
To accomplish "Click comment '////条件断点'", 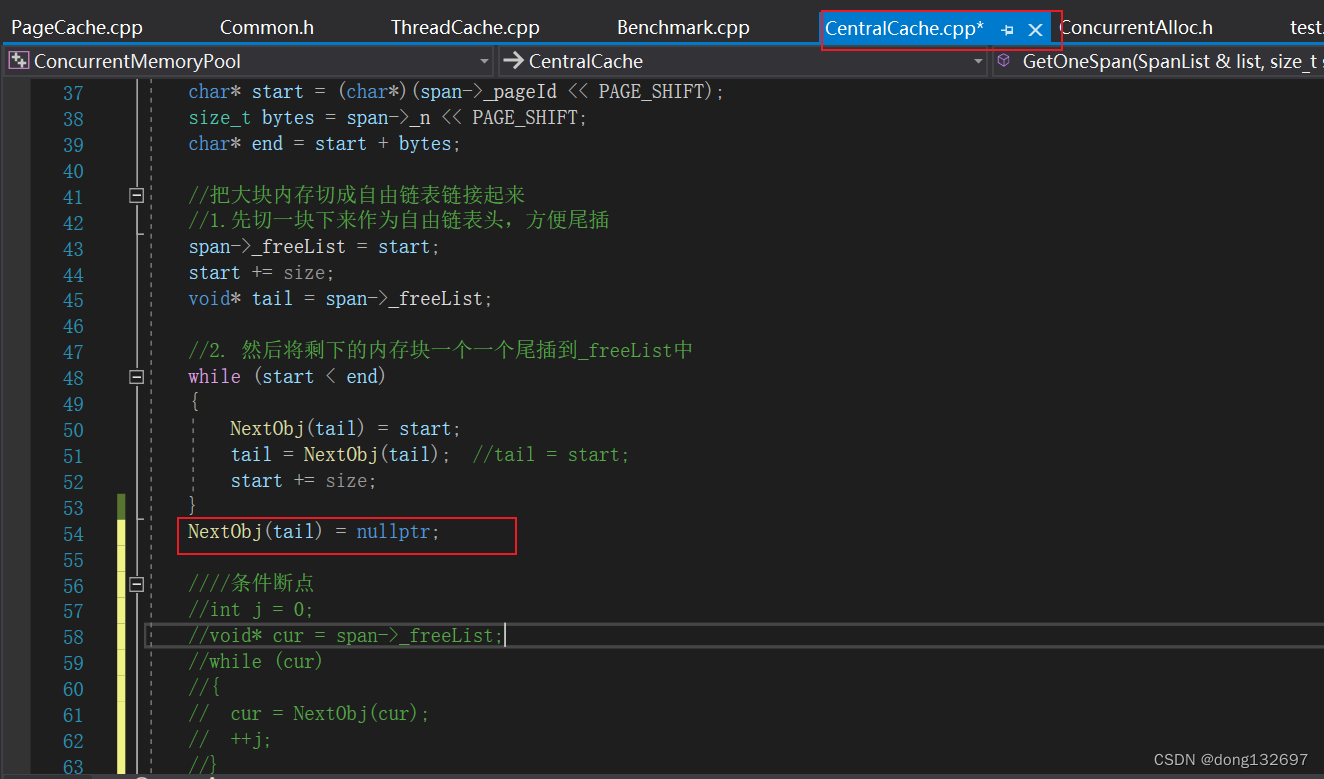I will [x=251, y=584].
